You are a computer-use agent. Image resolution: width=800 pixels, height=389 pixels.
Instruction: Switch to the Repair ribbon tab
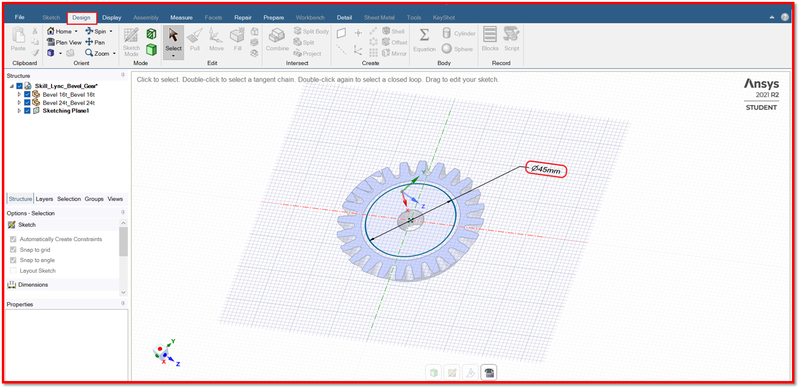point(243,17)
